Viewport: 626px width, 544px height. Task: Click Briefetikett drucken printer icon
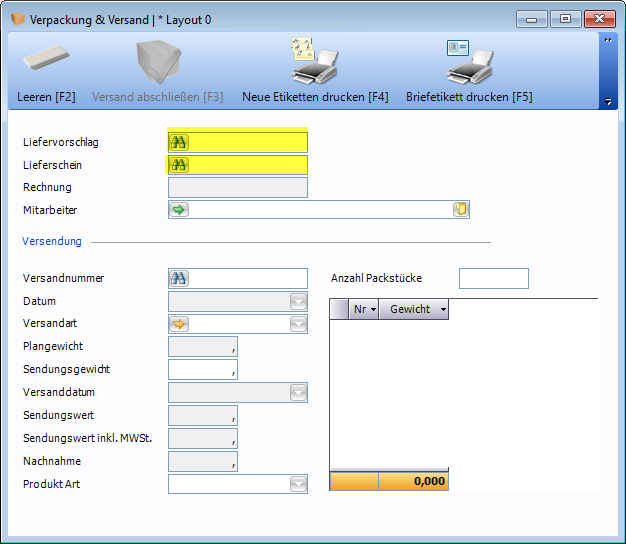click(468, 62)
